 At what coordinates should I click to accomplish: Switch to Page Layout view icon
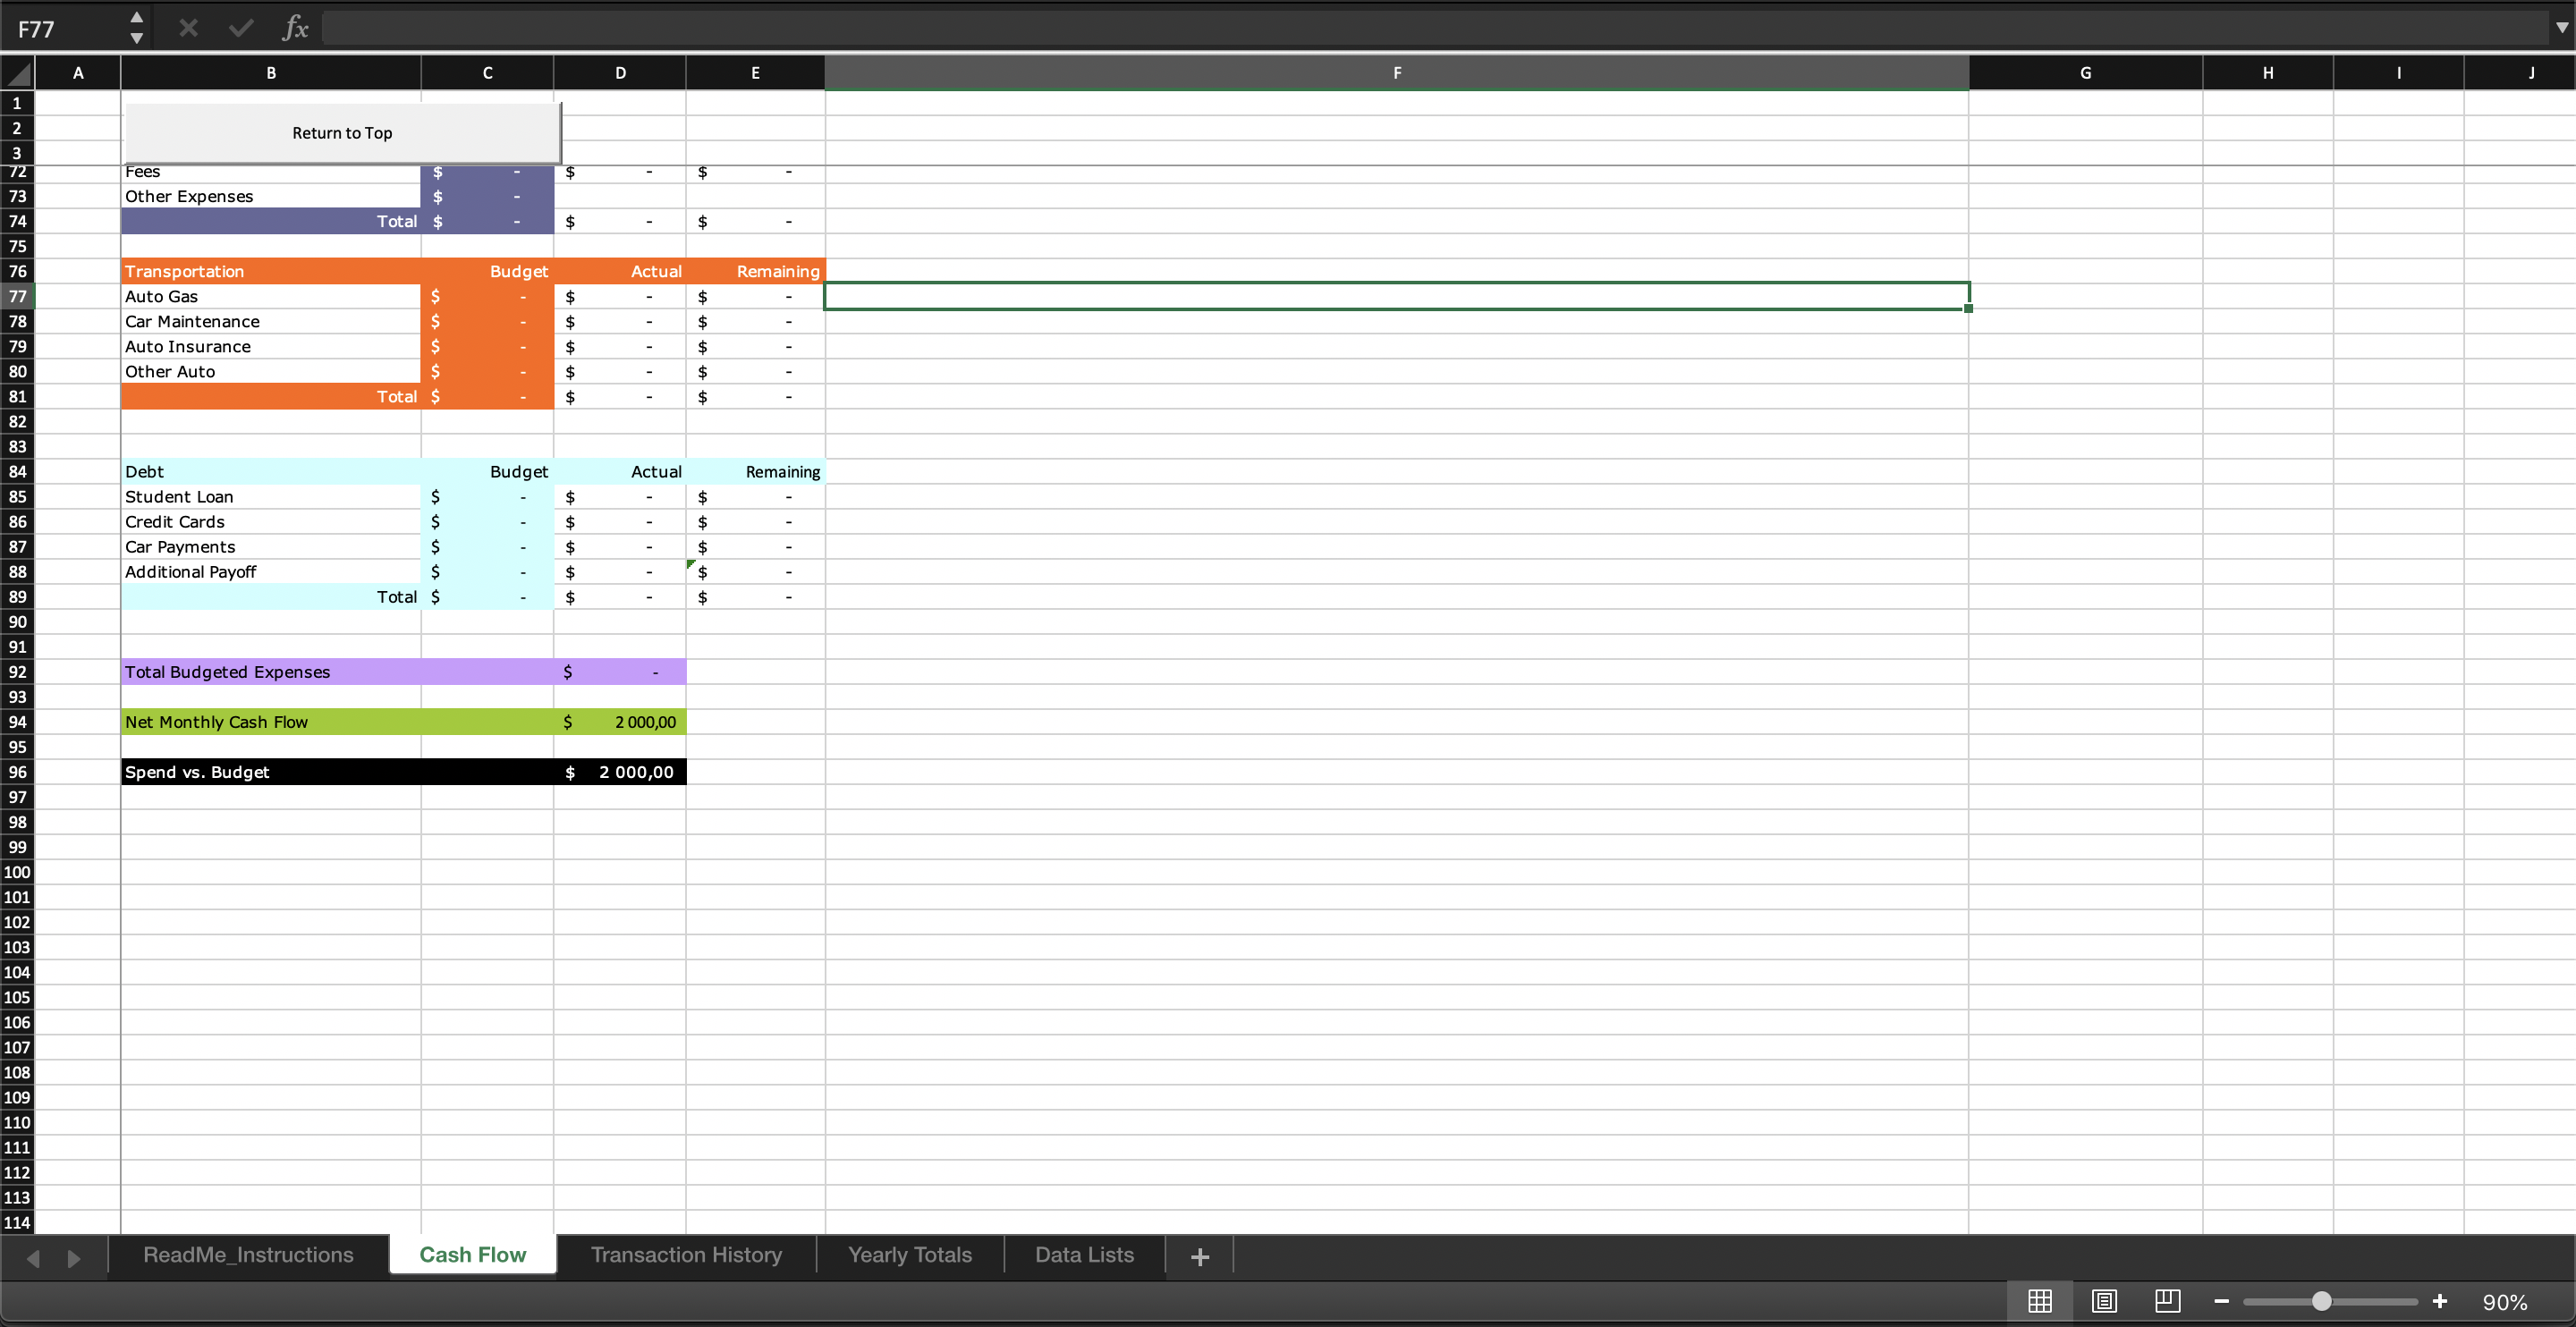click(x=2104, y=1301)
